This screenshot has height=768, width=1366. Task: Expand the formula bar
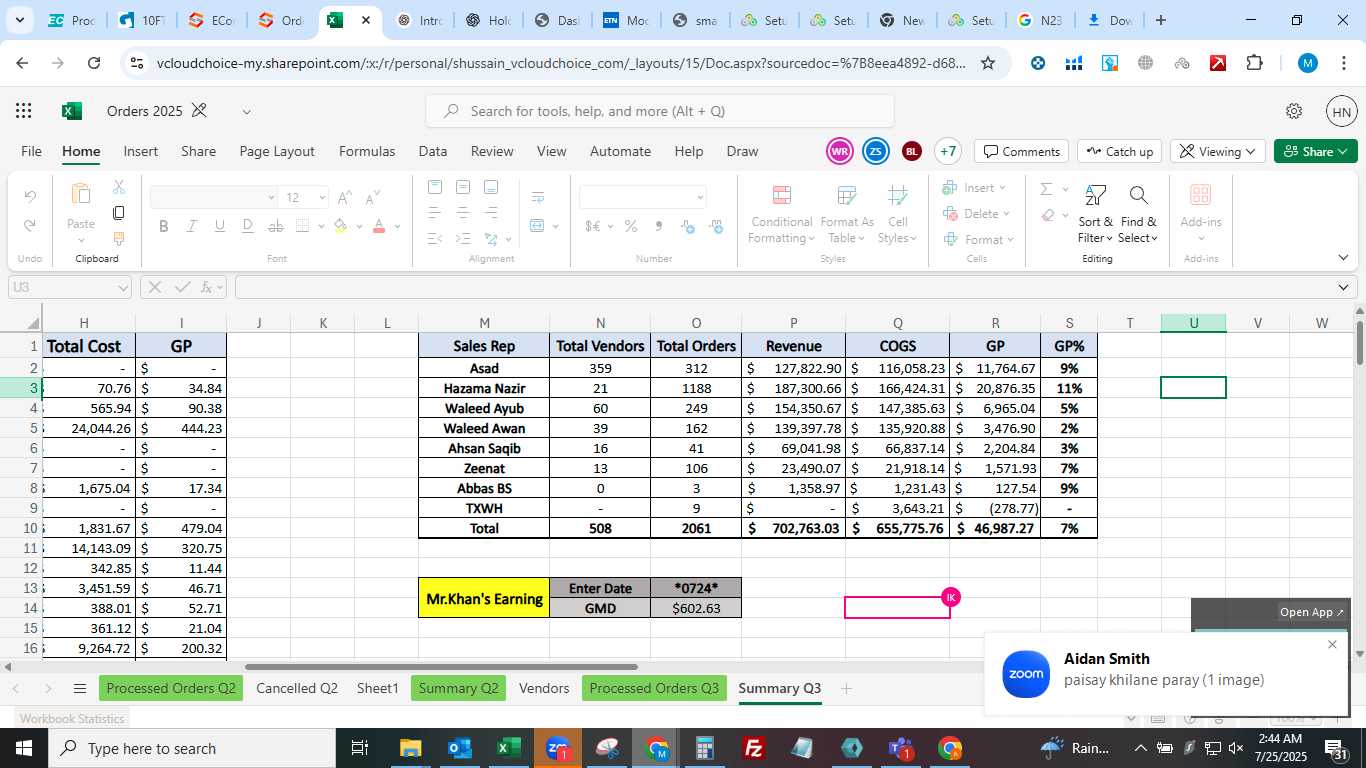pyautogui.click(x=1344, y=287)
